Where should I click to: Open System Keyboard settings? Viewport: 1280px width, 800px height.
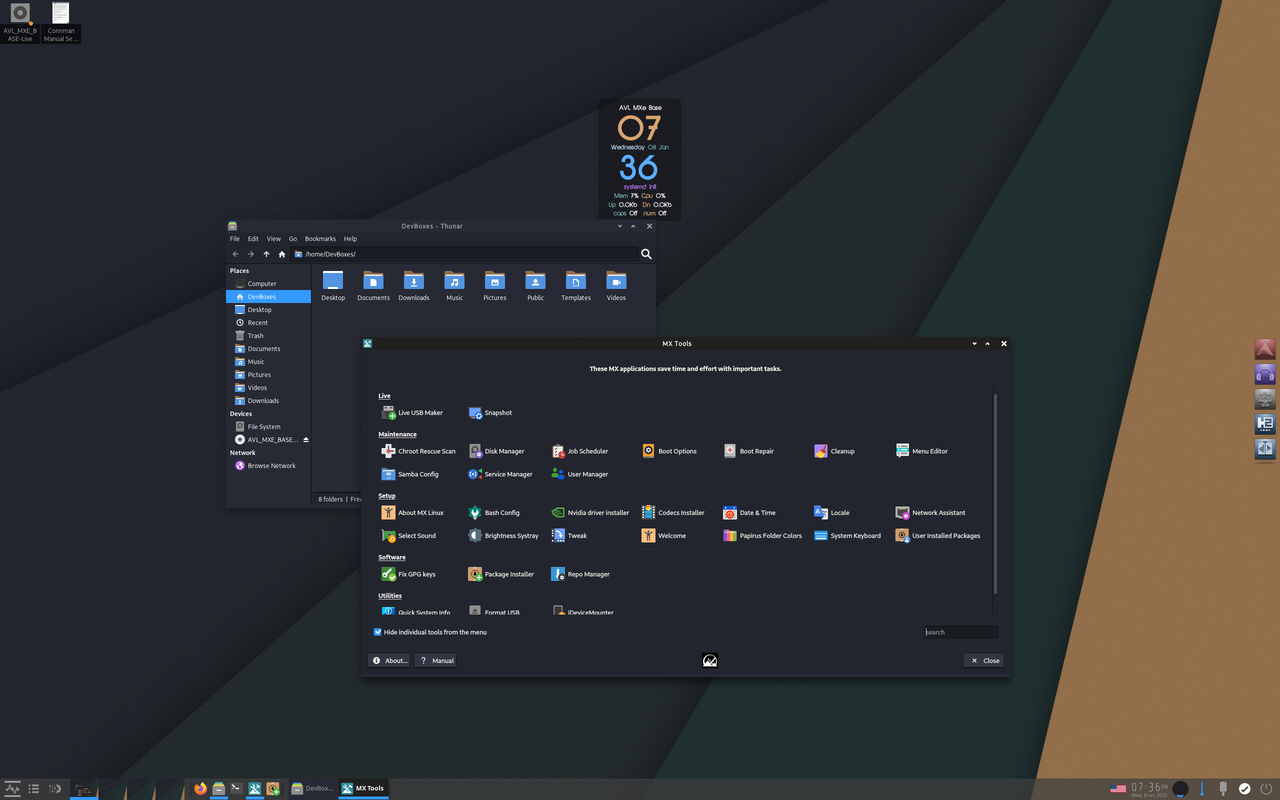coord(847,536)
